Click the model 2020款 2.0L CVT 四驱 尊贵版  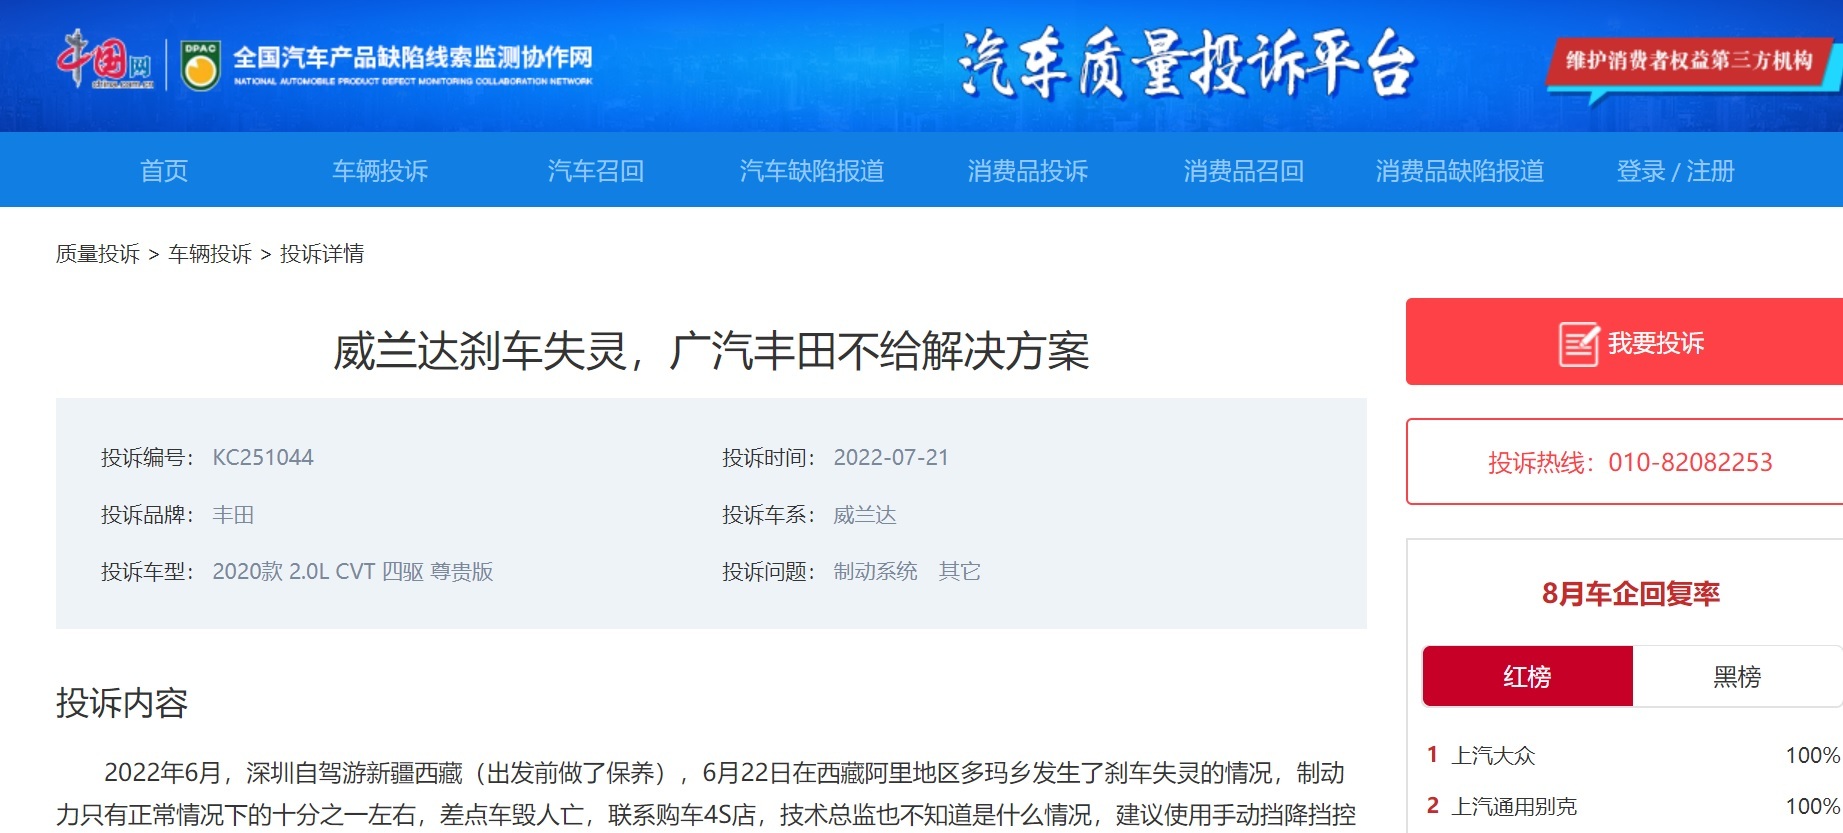pyautogui.click(x=353, y=572)
